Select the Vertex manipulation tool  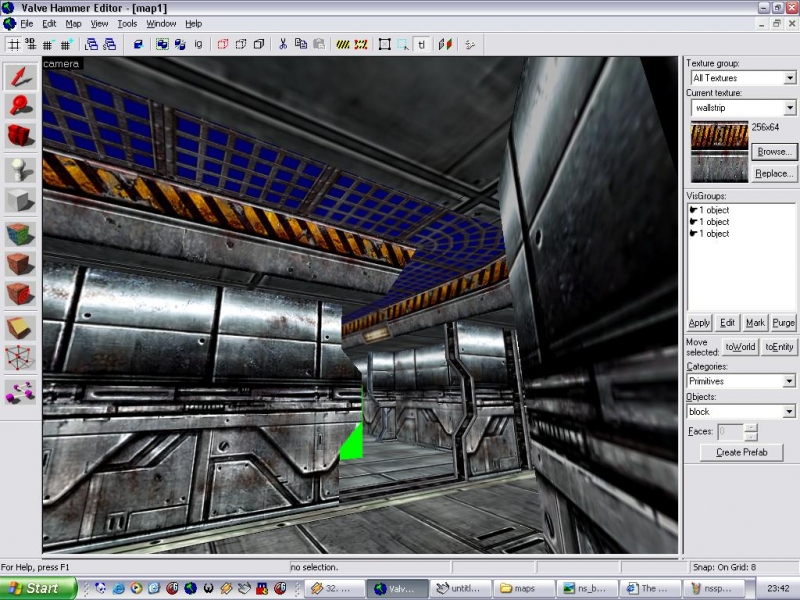click(20, 358)
